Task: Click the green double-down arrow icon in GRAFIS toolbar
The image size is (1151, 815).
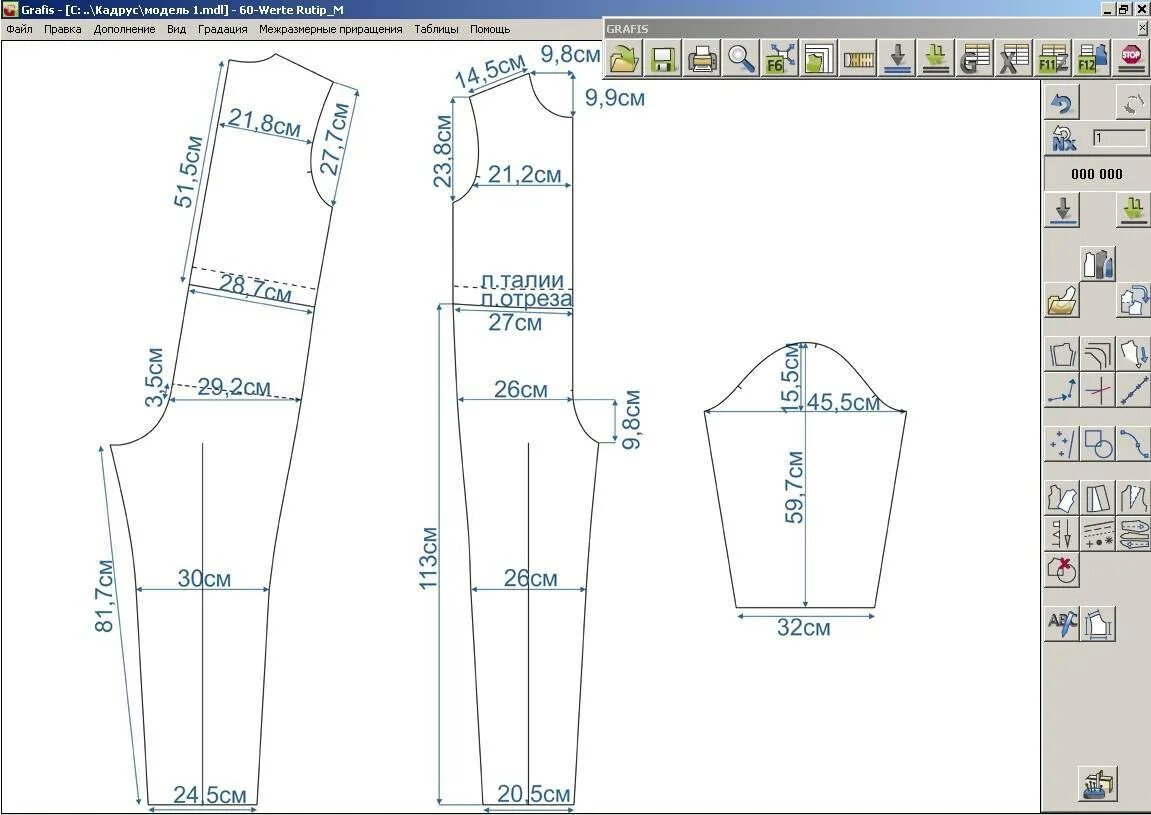Action: point(936,58)
